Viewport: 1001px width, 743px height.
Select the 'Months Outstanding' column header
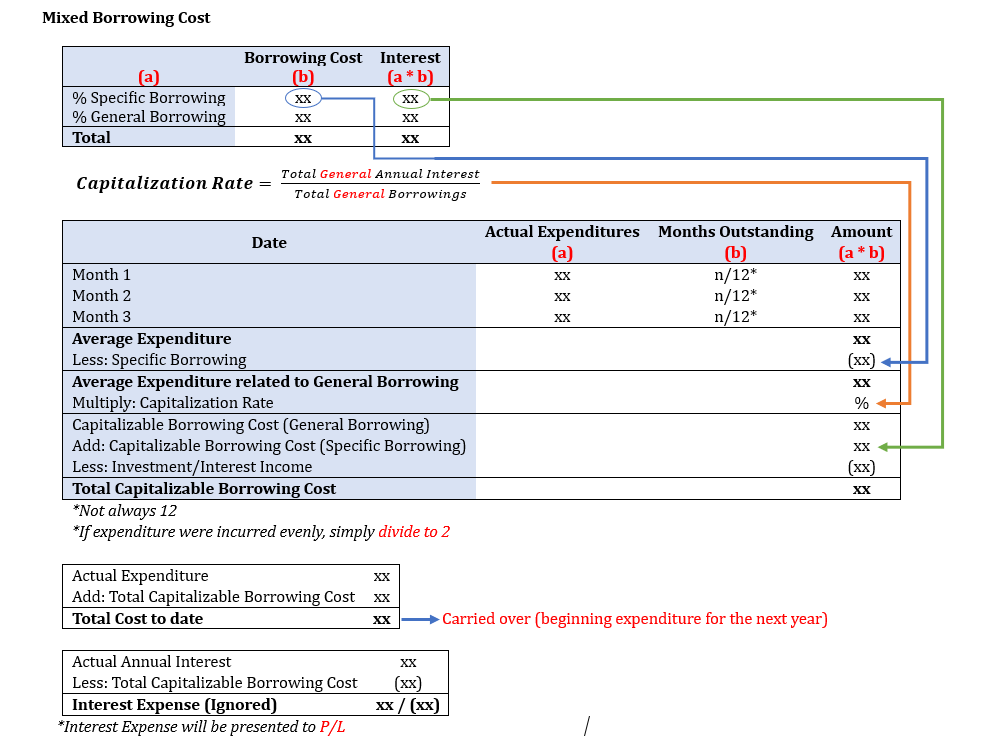pyautogui.click(x=735, y=232)
